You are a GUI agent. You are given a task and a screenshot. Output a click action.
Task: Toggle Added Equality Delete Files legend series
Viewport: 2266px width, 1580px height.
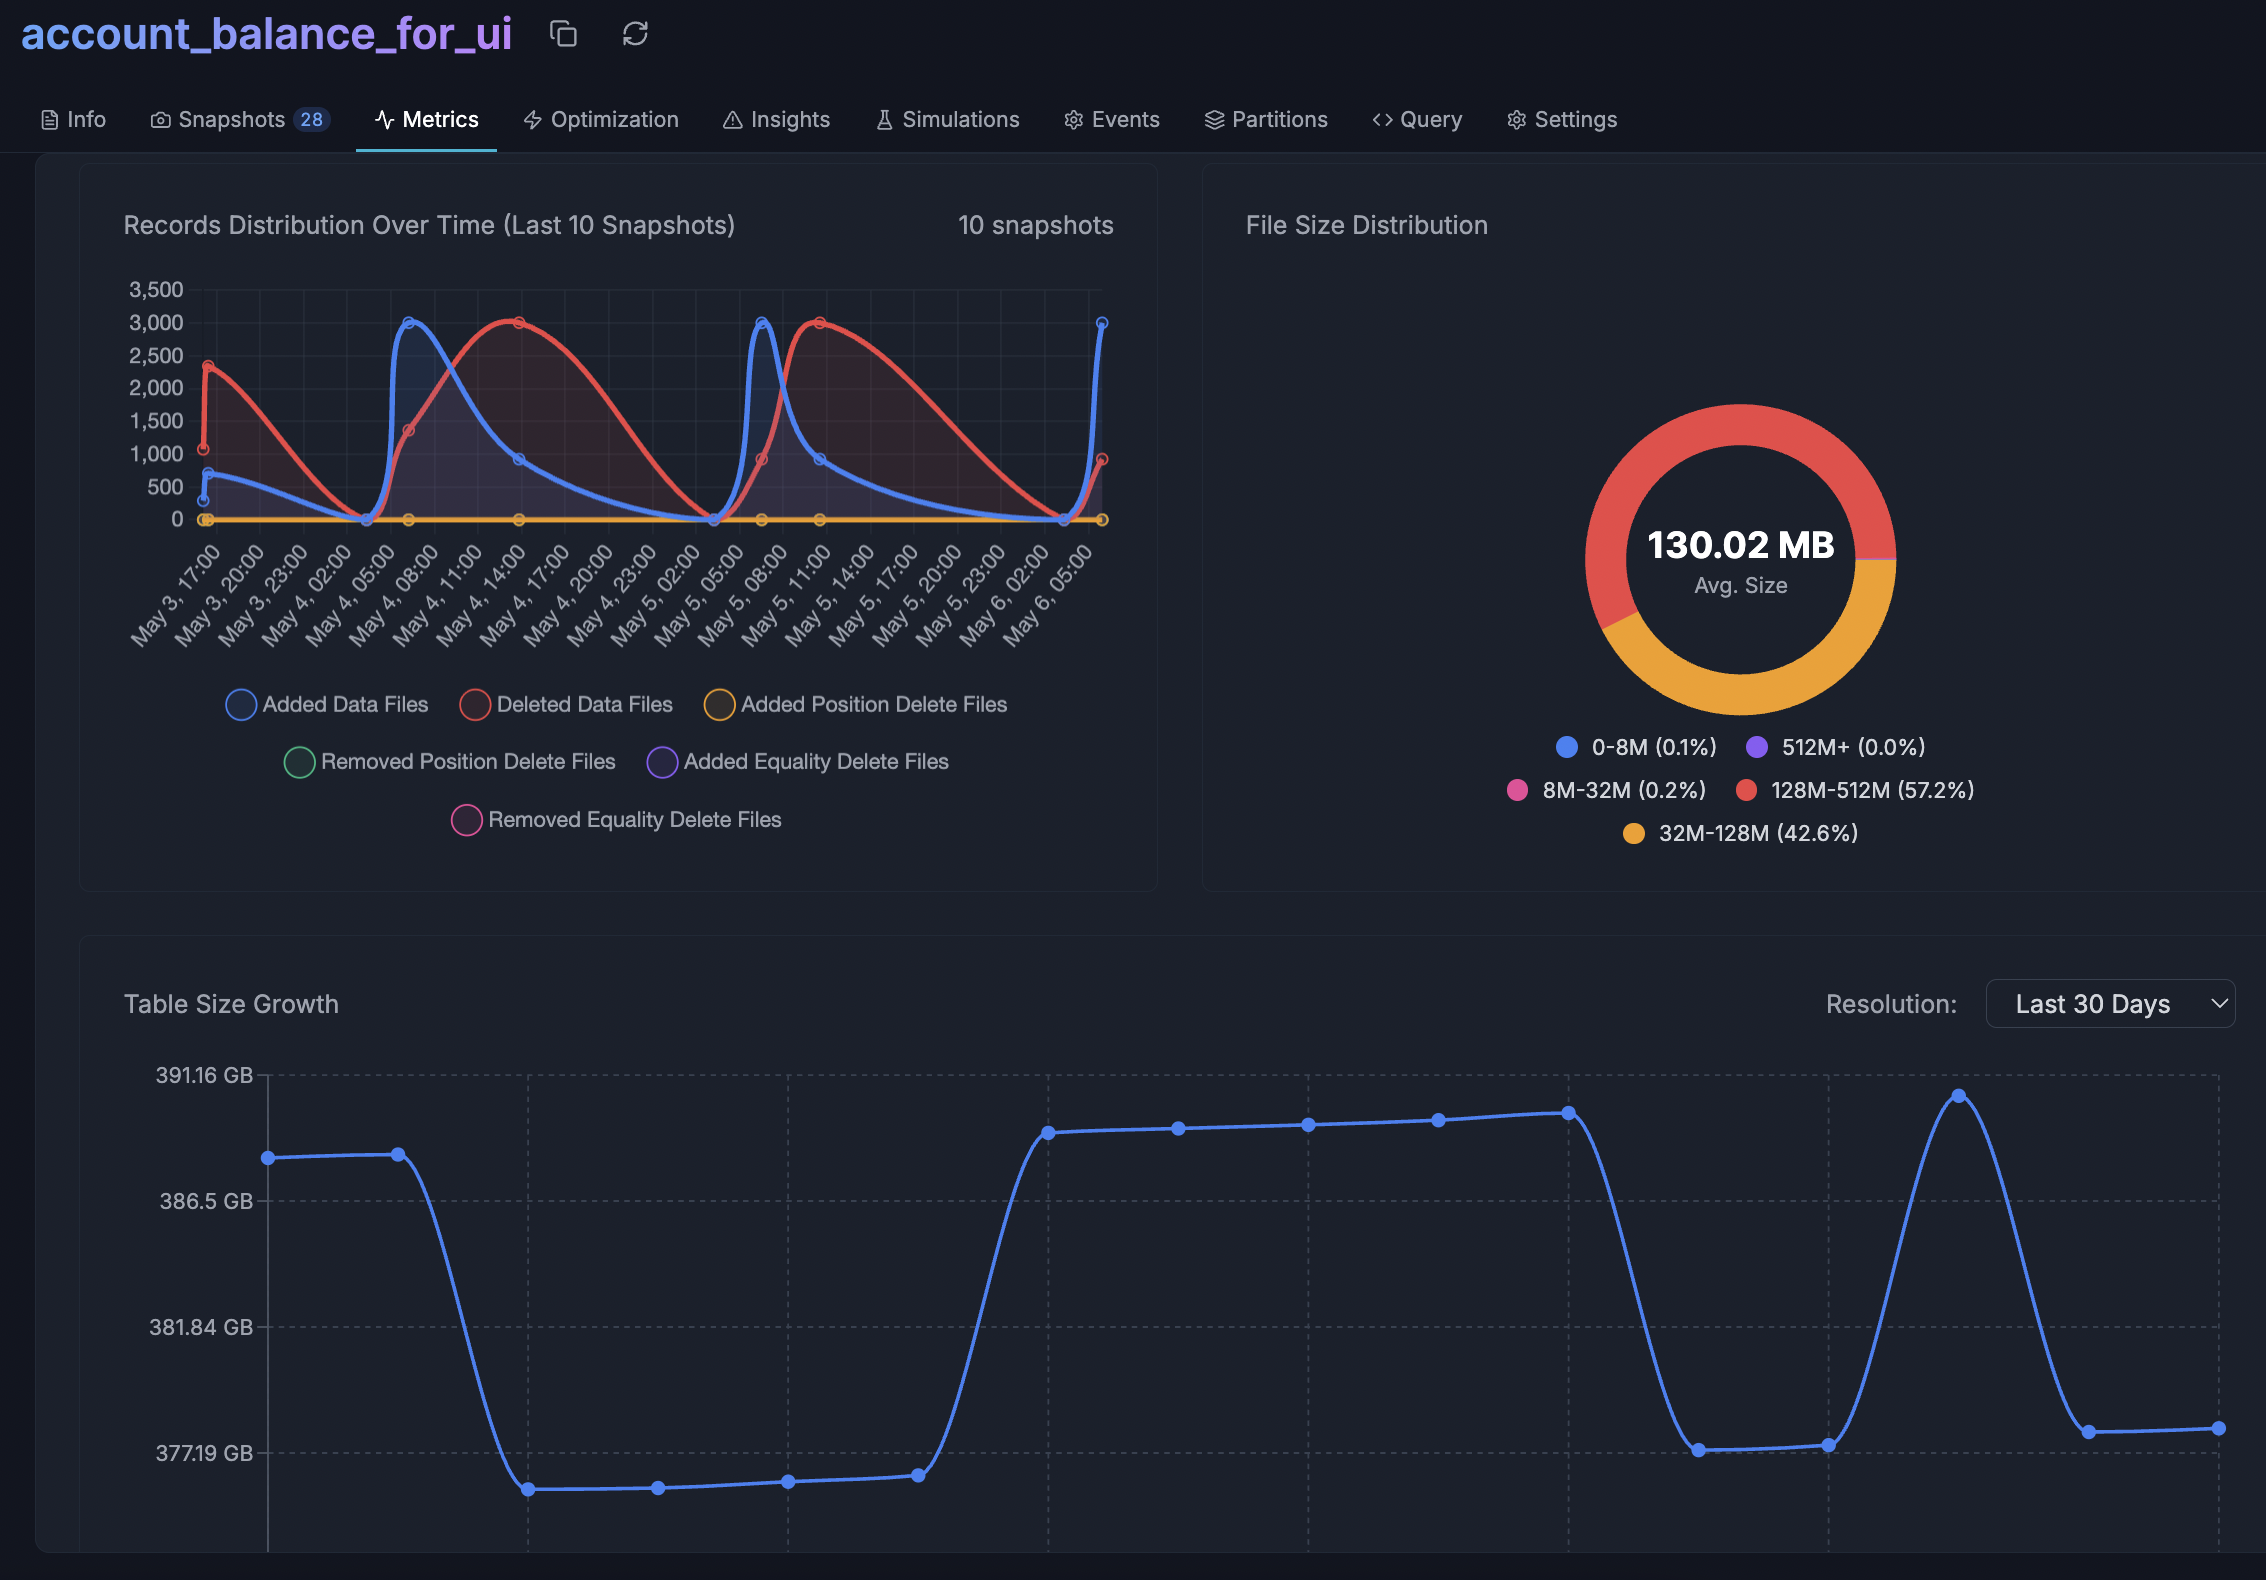[x=798, y=762]
